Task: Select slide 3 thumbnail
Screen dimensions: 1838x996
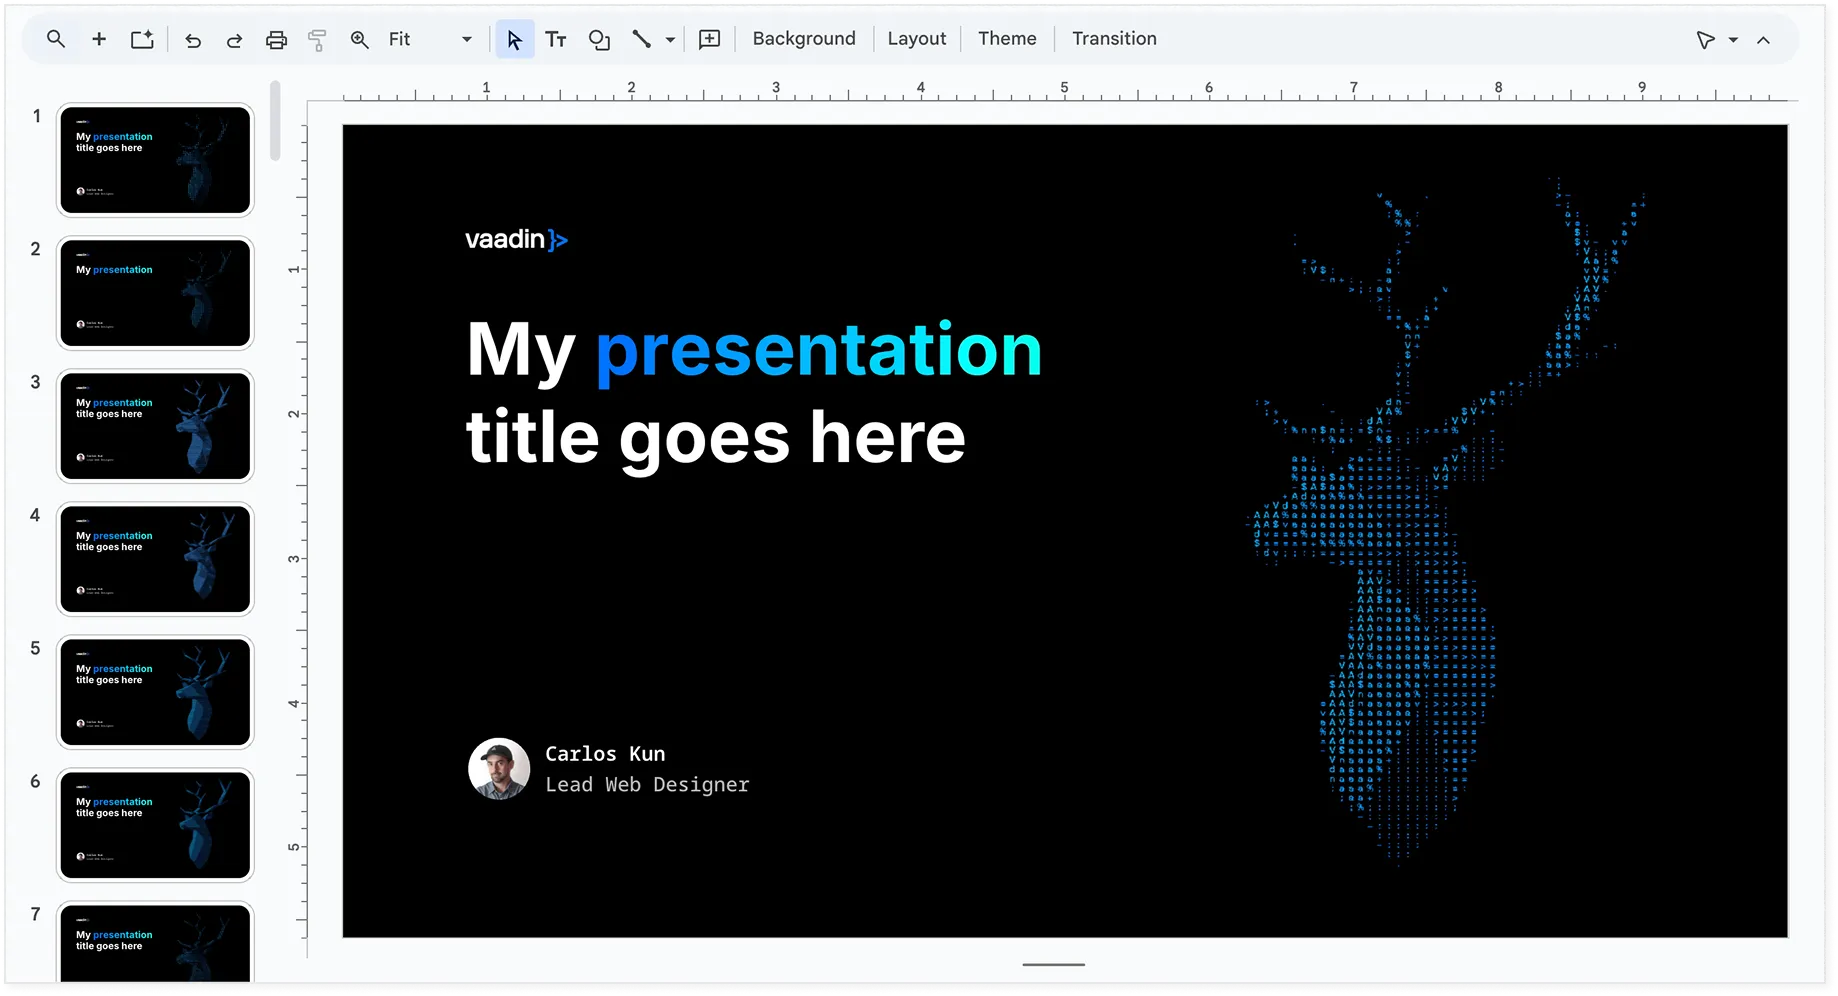Action: [155, 426]
